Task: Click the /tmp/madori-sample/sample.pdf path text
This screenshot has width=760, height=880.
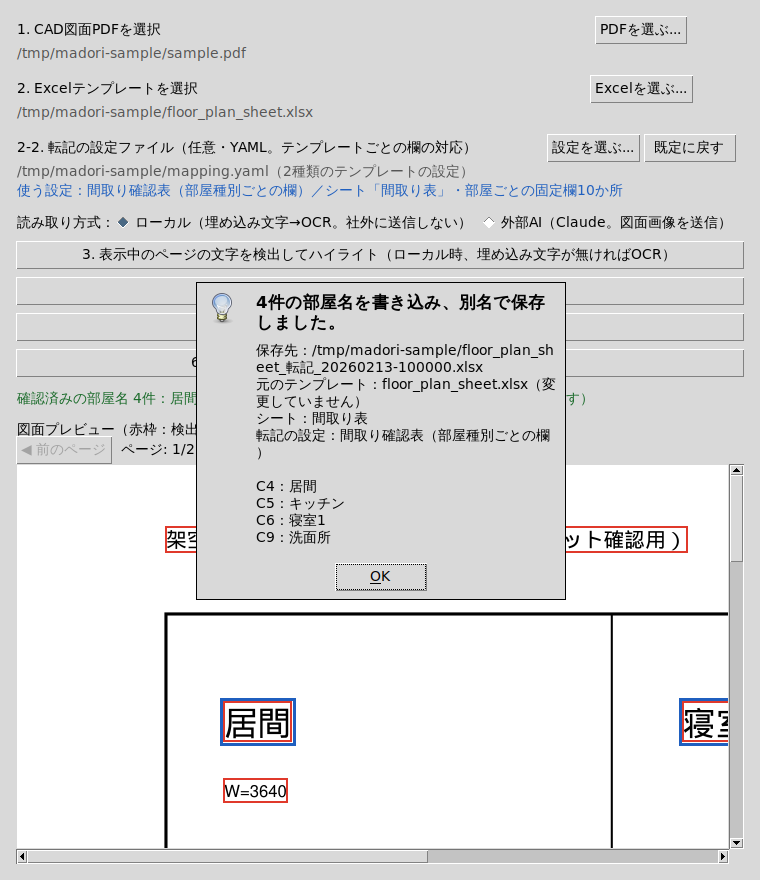Action: [x=131, y=53]
